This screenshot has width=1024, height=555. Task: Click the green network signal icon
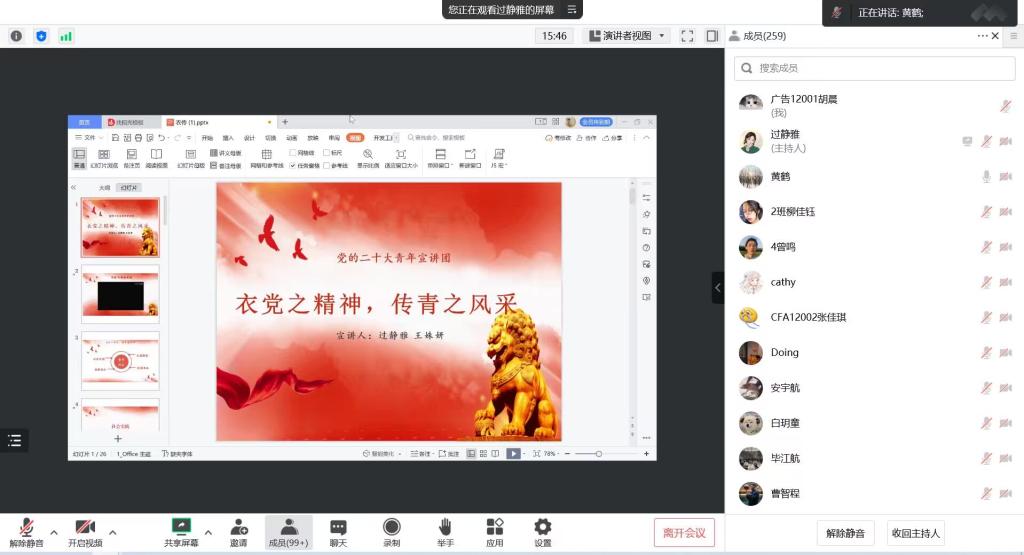pos(66,36)
